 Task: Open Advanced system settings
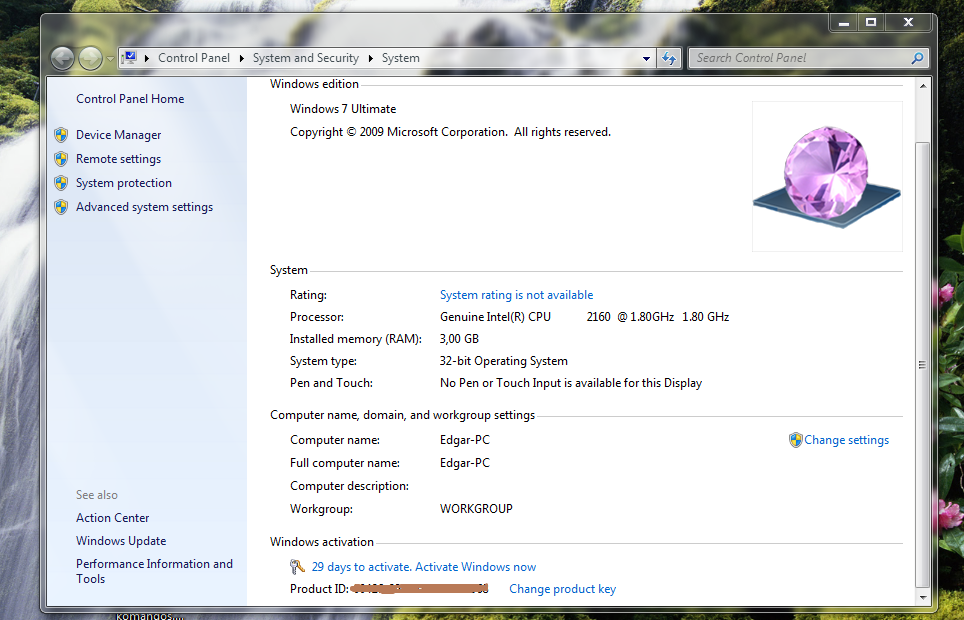click(x=144, y=207)
